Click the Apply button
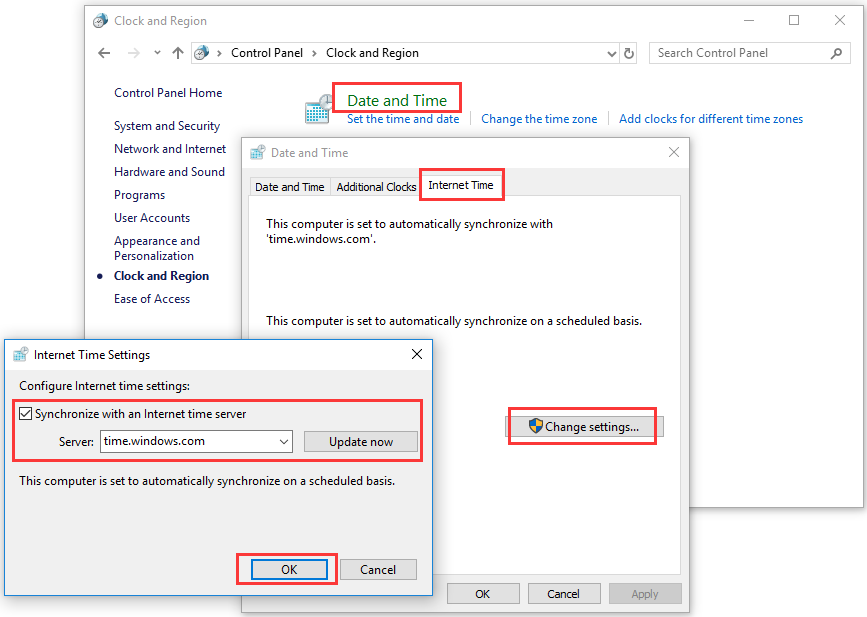The width and height of the screenshot is (867, 617). (x=645, y=593)
